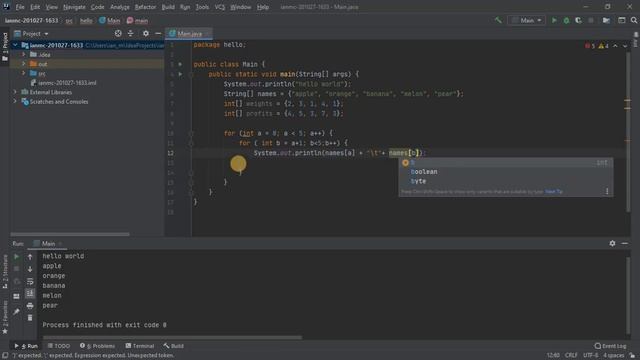Open the Problems tool window button
640x360 pixels.
pos(97,346)
